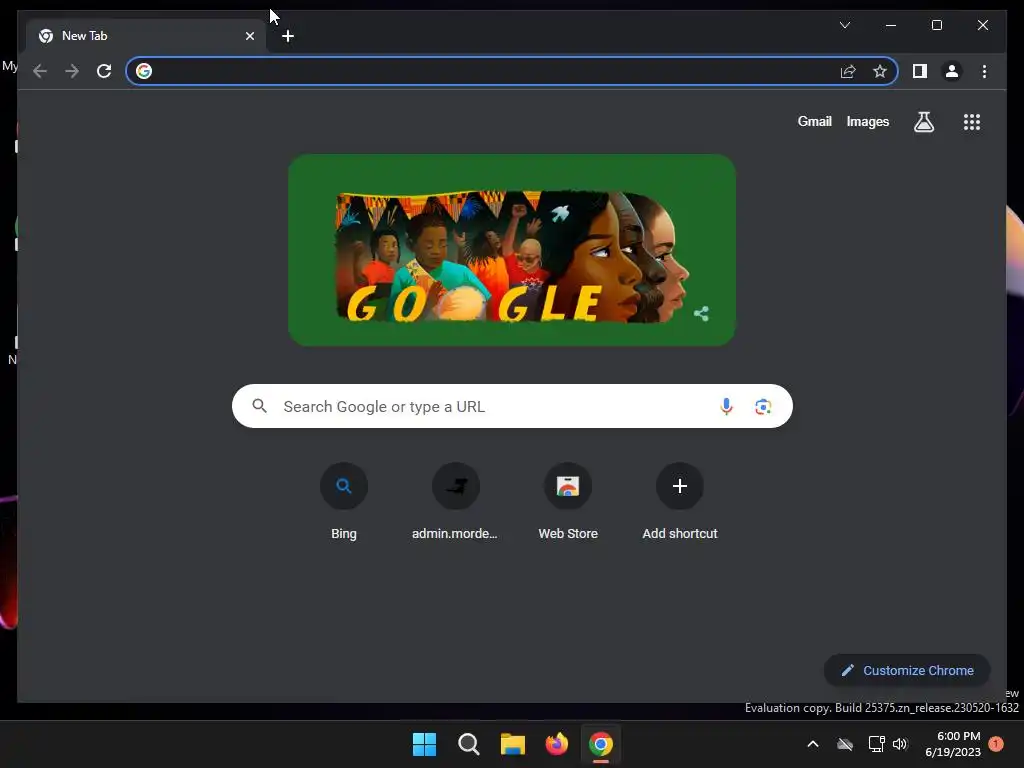Screen dimensions: 1024x768
Task: Click Chrome icon in taskbar
Action: coord(601,744)
